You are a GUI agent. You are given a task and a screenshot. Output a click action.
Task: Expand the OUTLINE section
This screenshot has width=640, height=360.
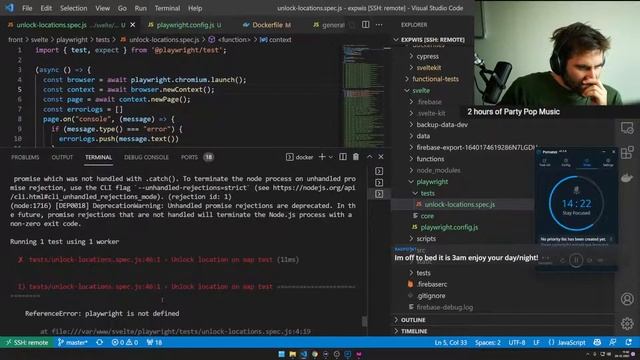coord(413,320)
